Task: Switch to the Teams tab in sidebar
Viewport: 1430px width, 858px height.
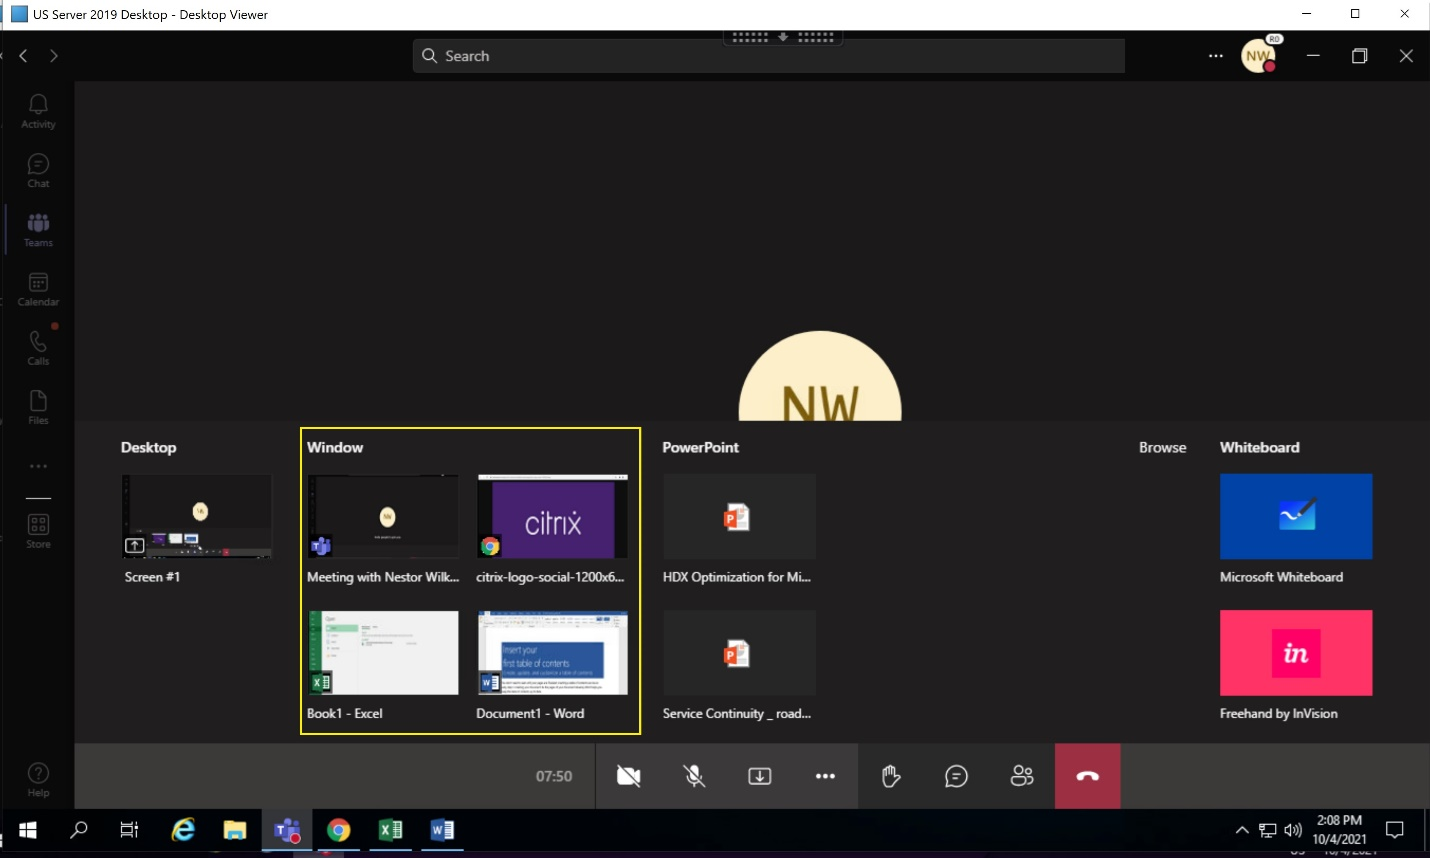Action: [37, 228]
